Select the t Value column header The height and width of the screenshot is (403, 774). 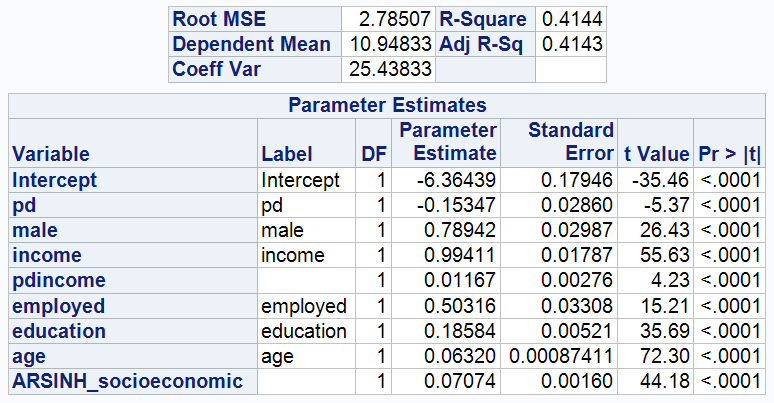tap(656, 154)
